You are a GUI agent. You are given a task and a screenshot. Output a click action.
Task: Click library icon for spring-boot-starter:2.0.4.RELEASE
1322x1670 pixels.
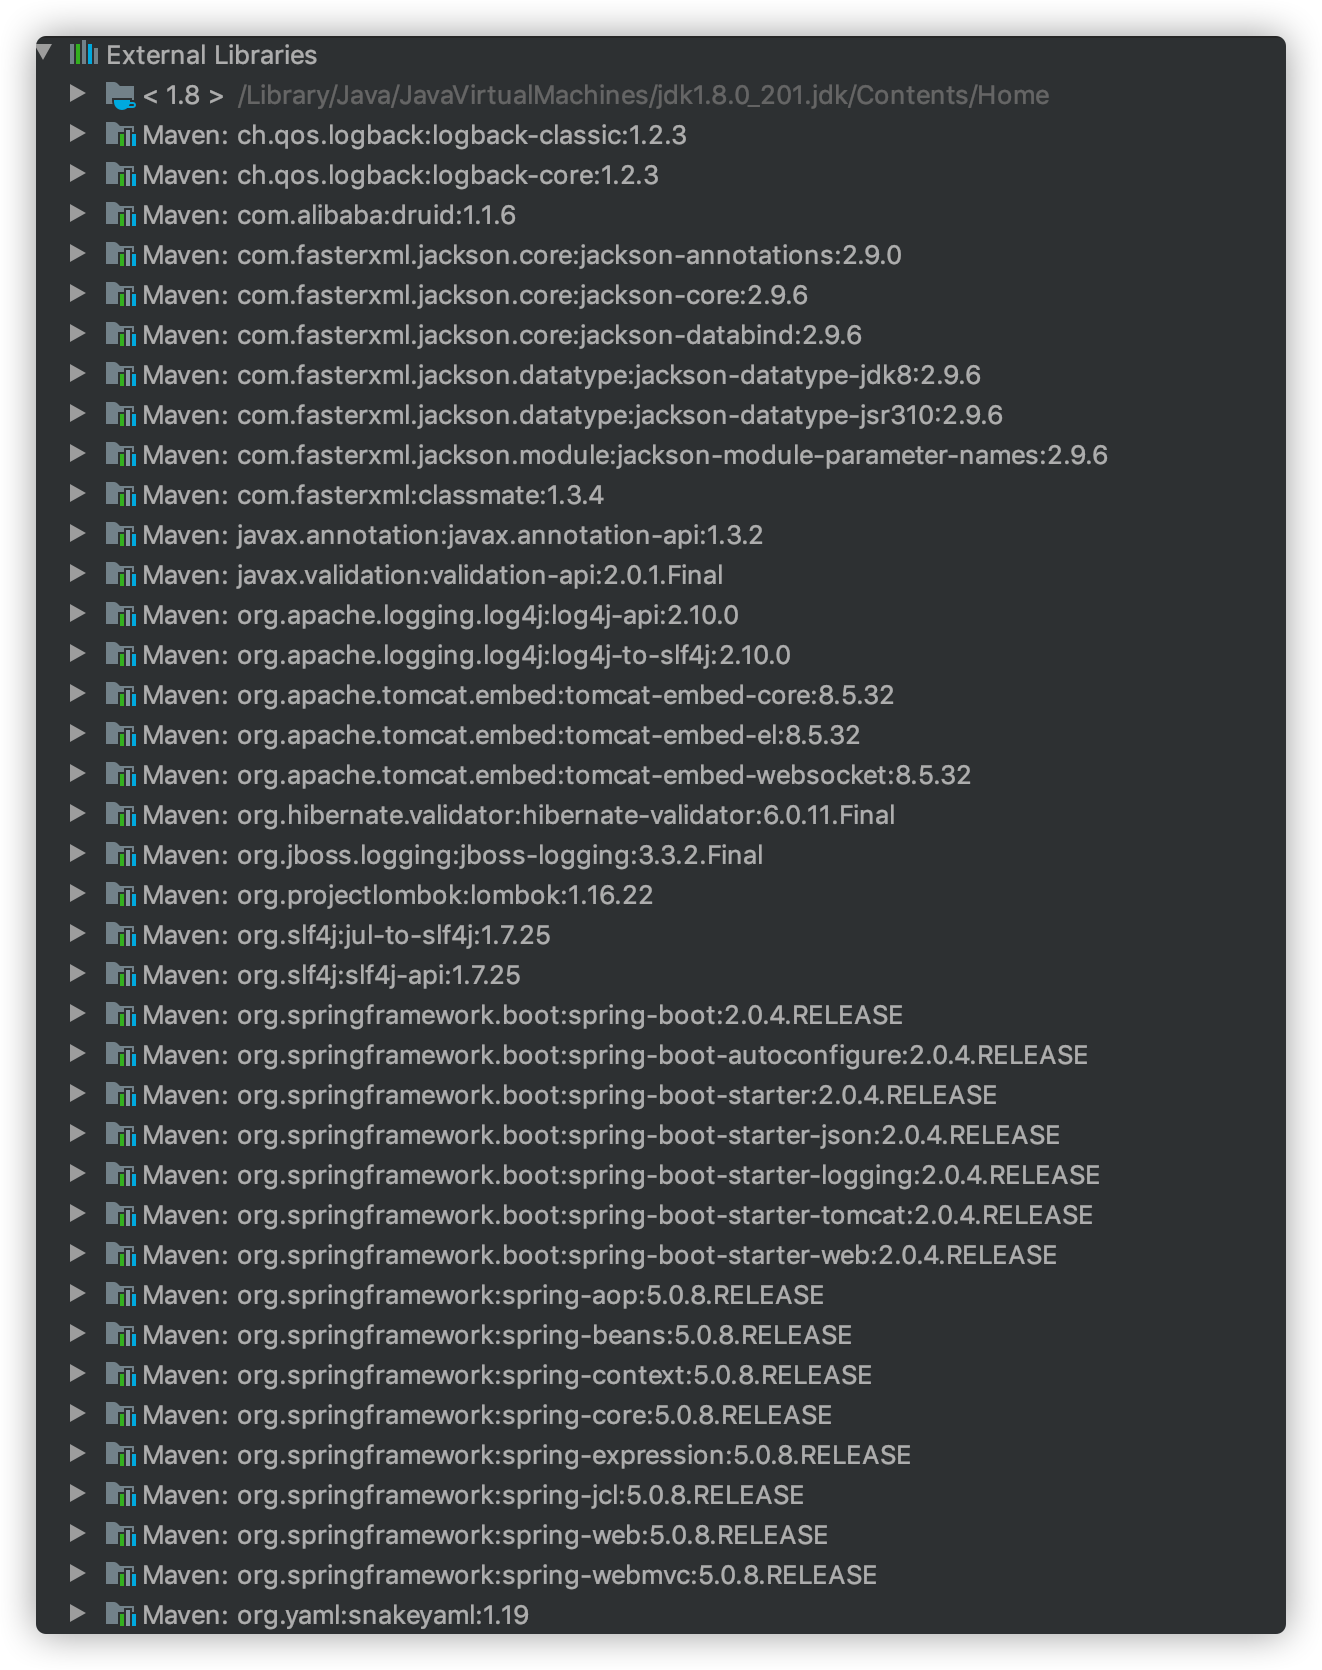coord(120,1095)
